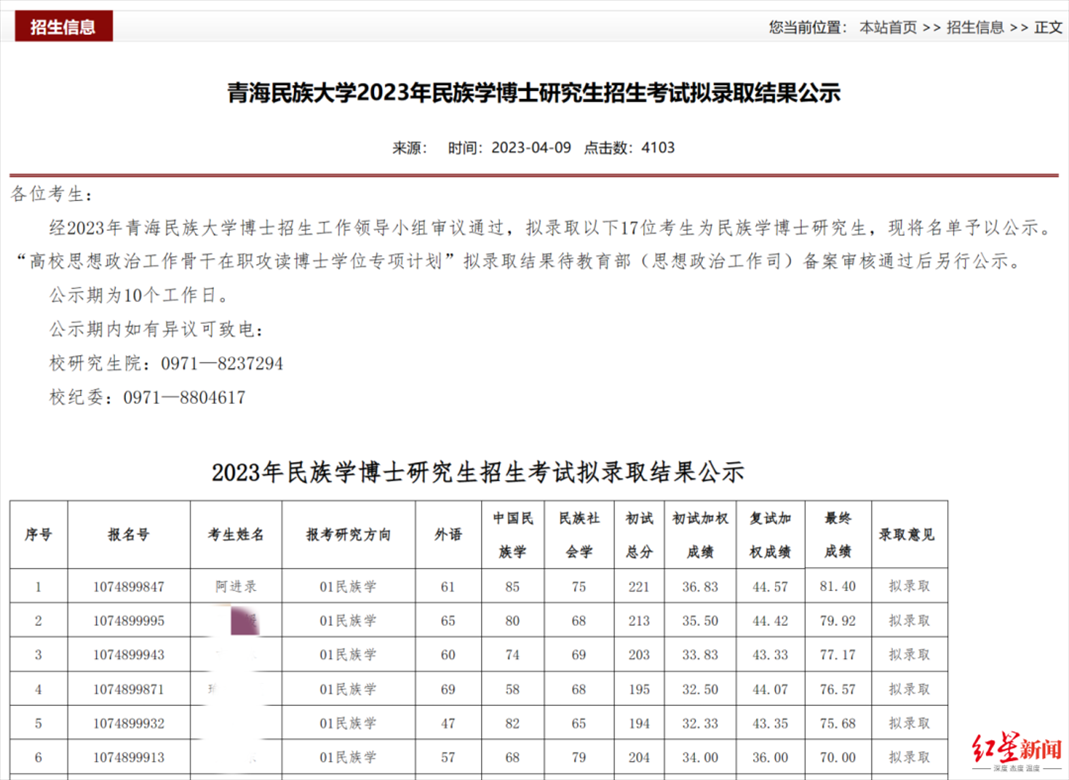Select the 外语 column header

pyautogui.click(x=448, y=535)
